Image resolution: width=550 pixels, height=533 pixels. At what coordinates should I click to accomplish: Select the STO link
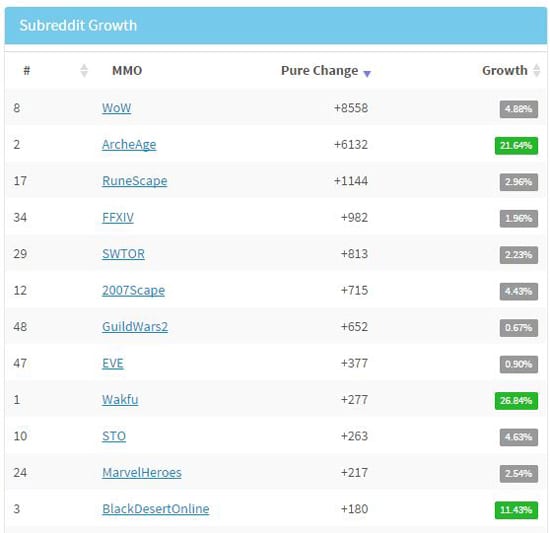click(x=114, y=436)
